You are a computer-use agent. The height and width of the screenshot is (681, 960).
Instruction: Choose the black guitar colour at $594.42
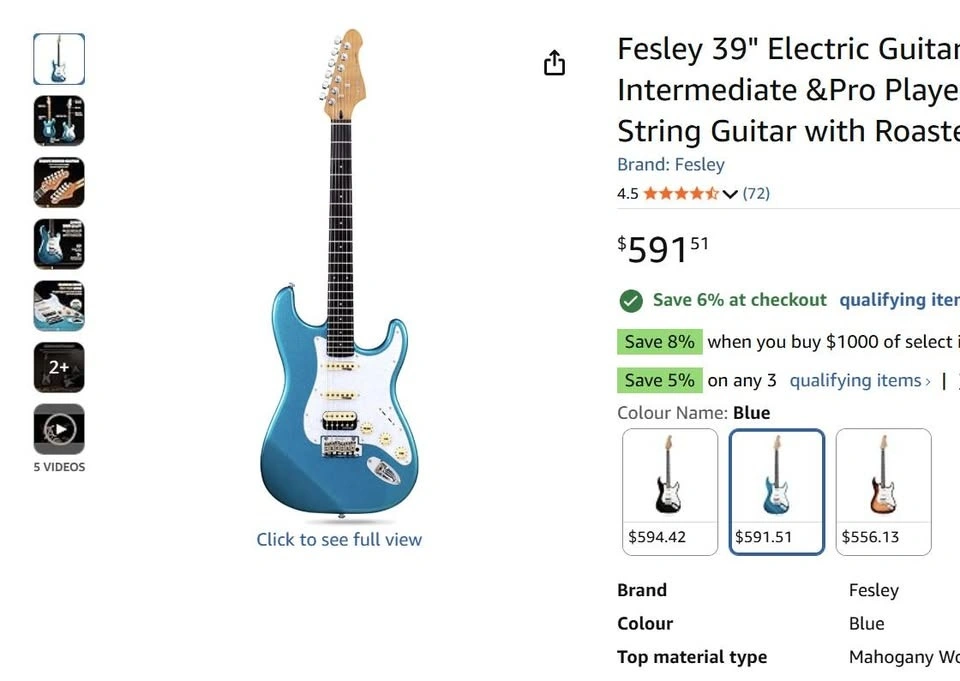(670, 491)
